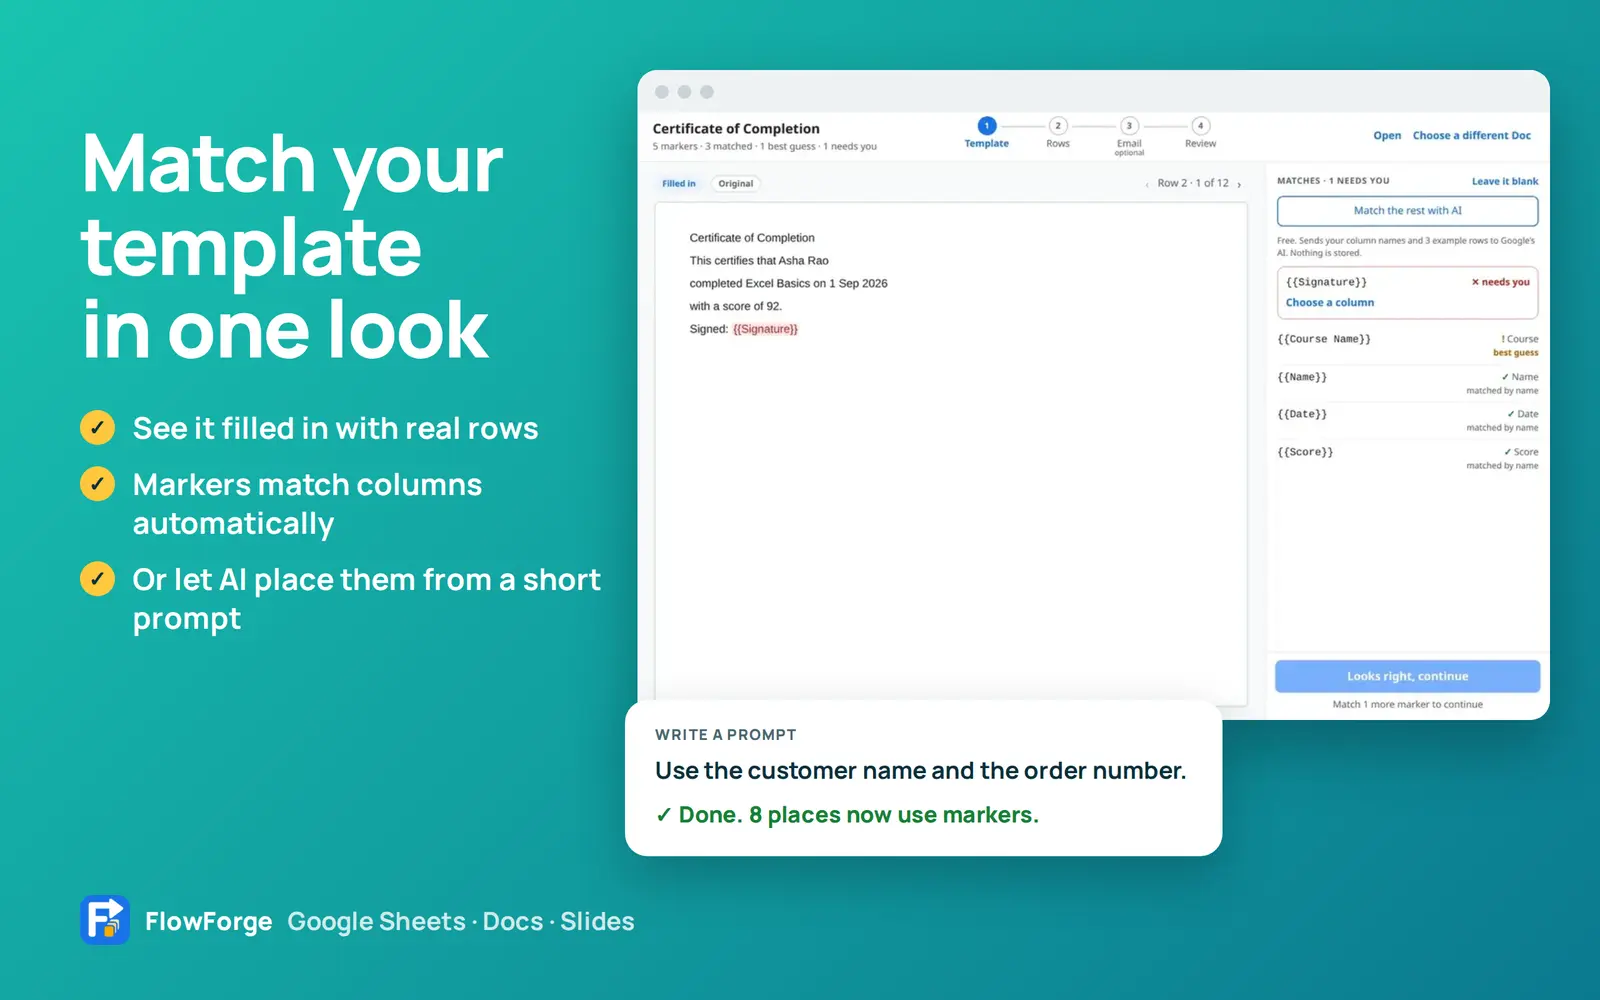Click the {{Signature}} marker in document

765,329
